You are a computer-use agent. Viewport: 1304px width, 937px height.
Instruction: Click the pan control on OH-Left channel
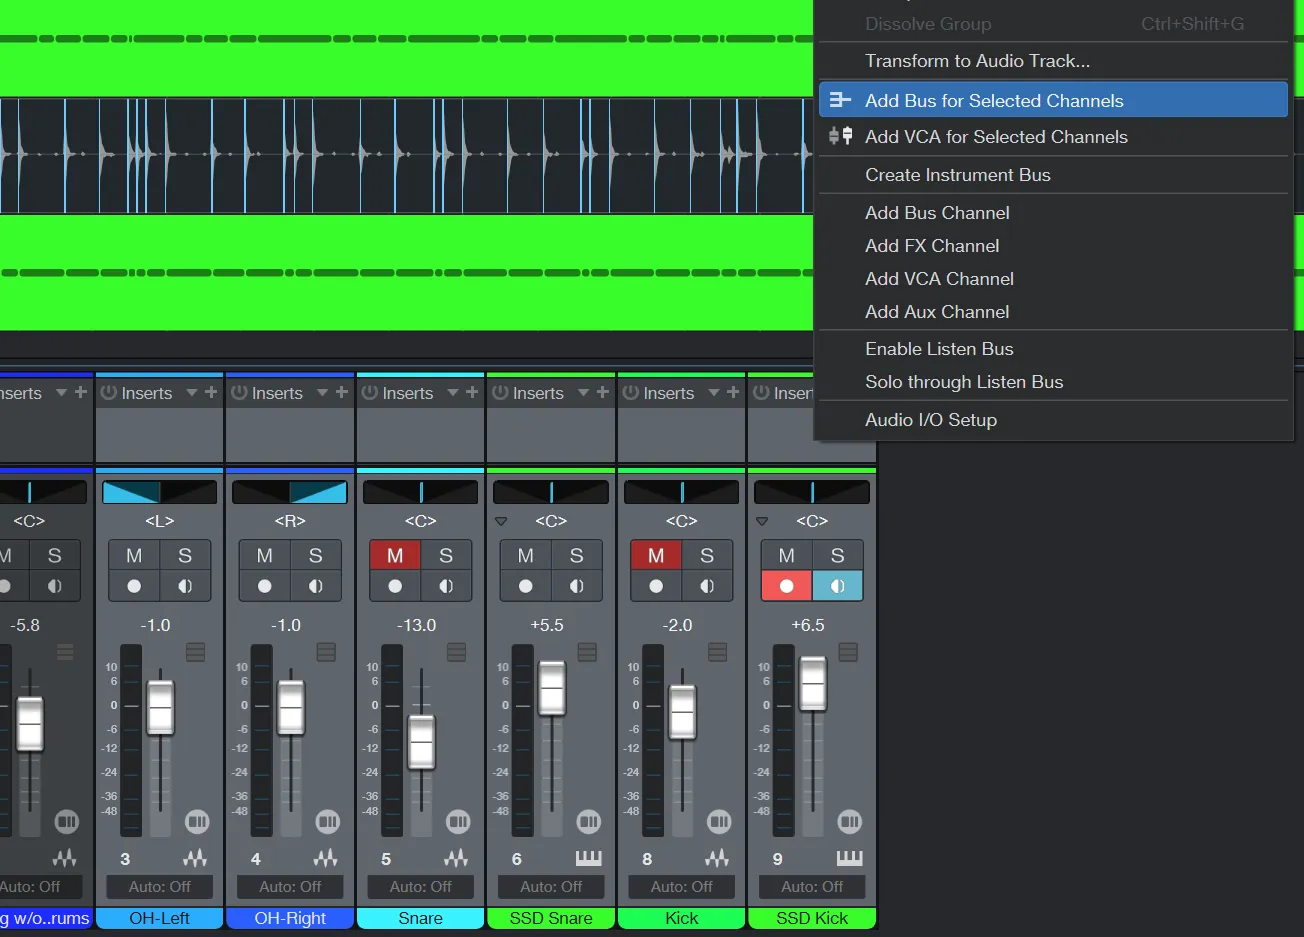coord(159,492)
